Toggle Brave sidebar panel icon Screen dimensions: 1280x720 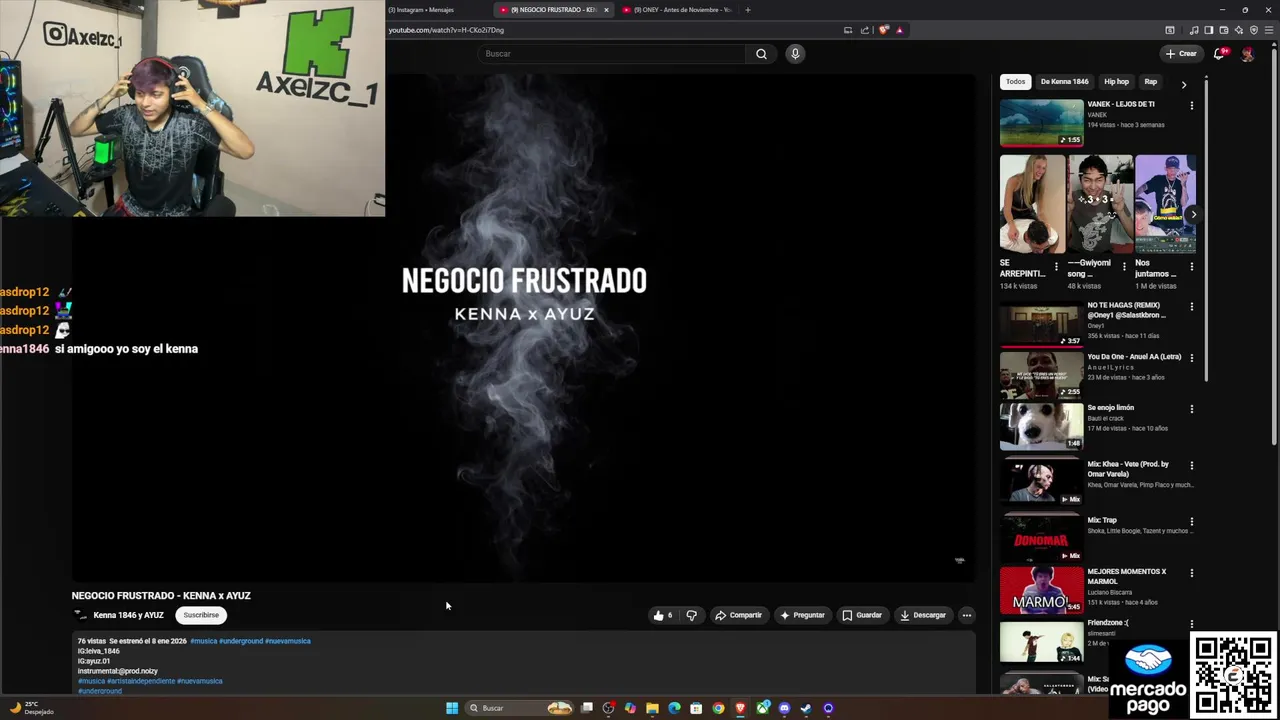(x=1209, y=30)
